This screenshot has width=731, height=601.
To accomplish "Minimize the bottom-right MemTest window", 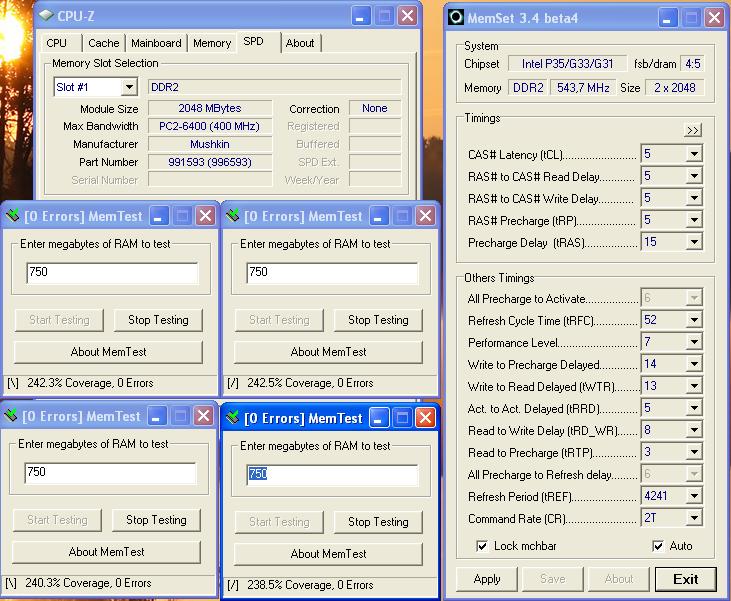I will click(379, 418).
